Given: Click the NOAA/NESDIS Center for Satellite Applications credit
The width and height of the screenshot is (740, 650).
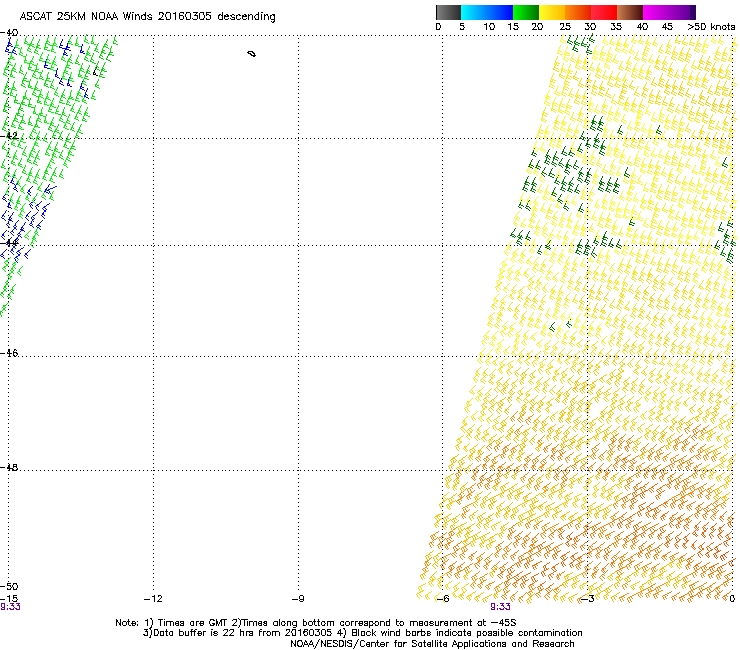Looking at the screenshot, I should (432, 644).
